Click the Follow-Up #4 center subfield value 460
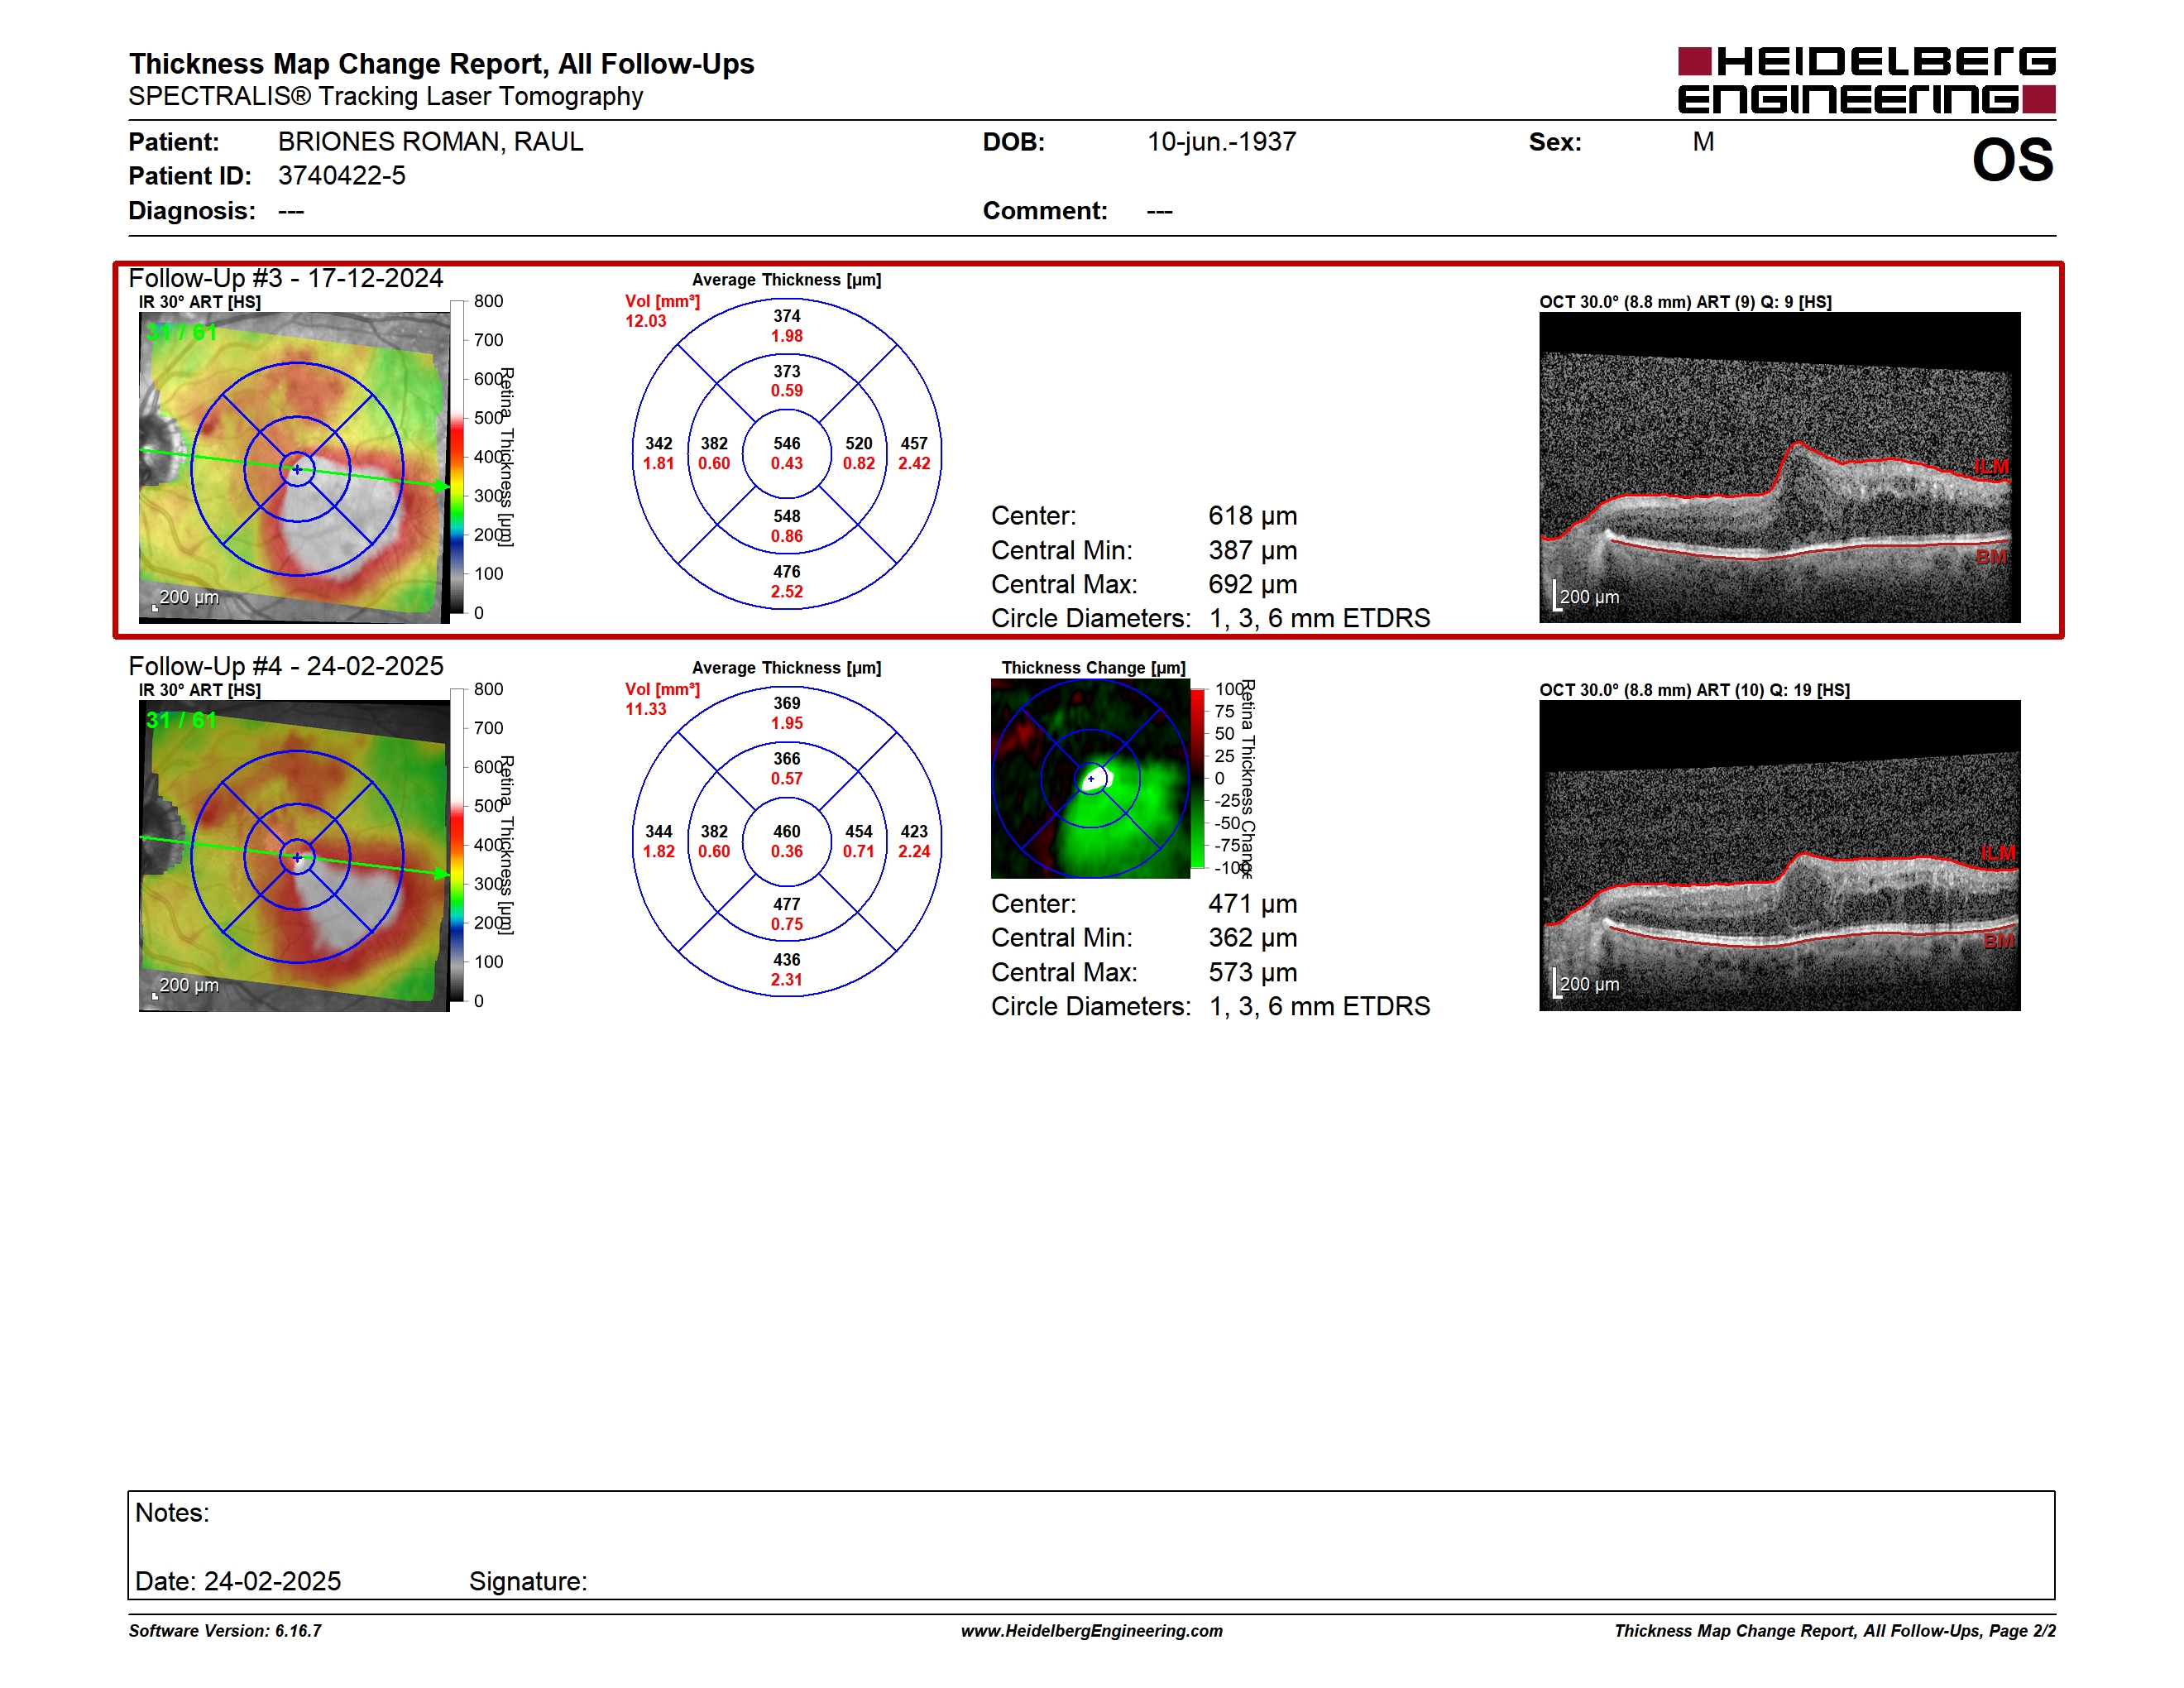2184x1688 pixels. pyautogui.click(x=786, y=831)
